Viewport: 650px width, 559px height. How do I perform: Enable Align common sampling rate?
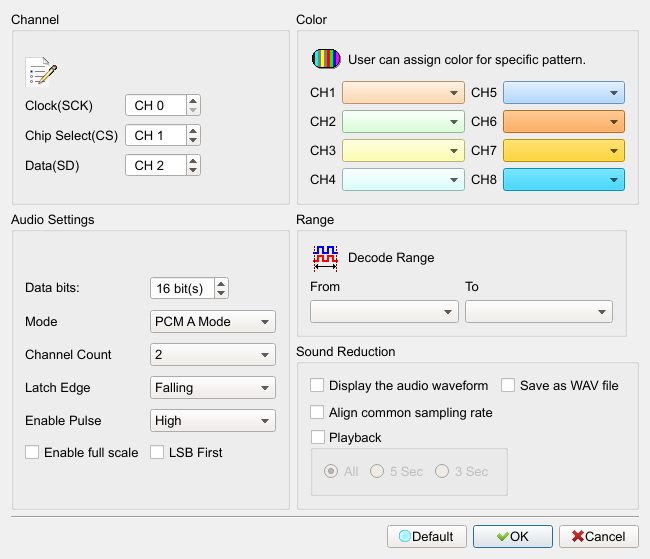pos(317,413)
